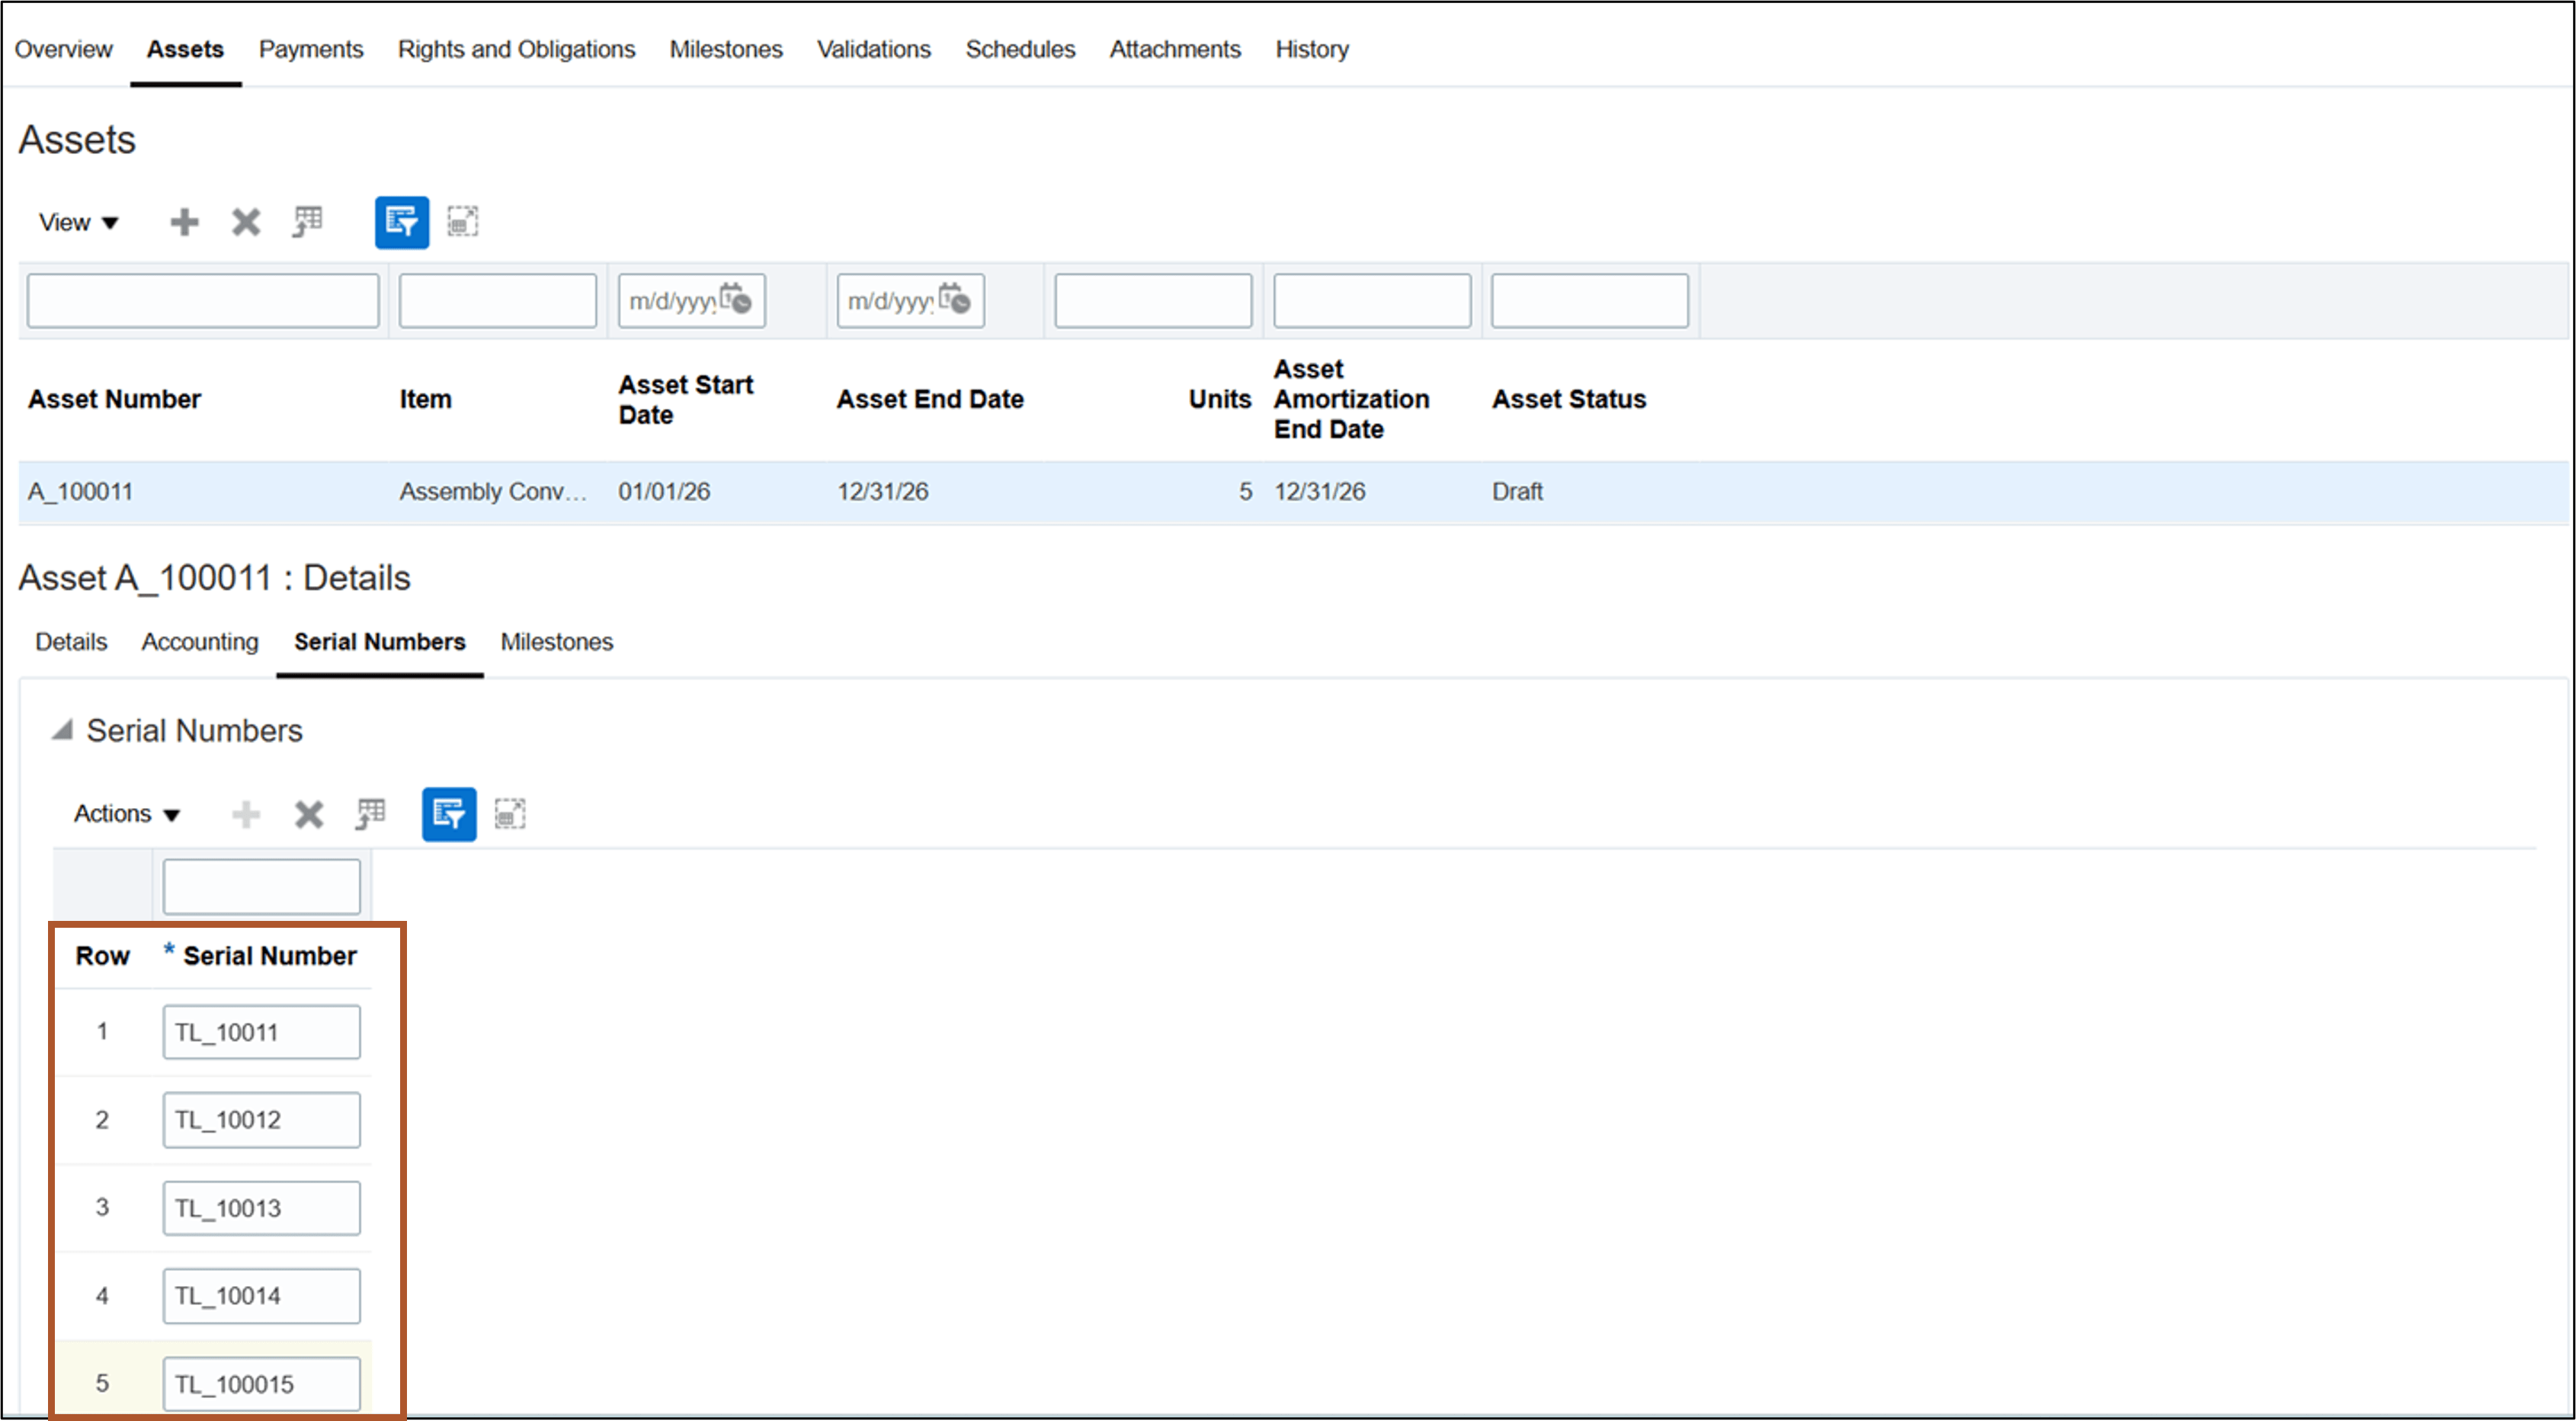The image size is (2576, 1421).
Task: Open the Actions dropdown menu
Action: (x=126, y=814)
